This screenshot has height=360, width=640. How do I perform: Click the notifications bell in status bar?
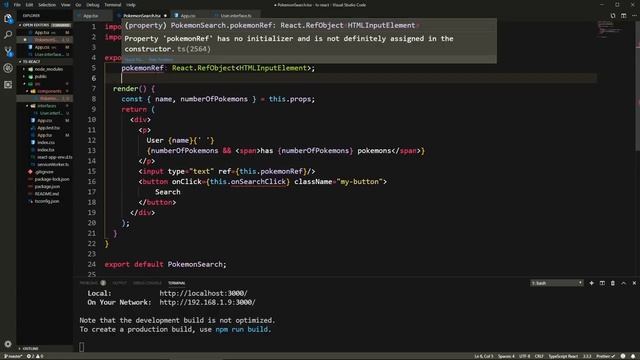pyautogui.click(x=633, y=356)
